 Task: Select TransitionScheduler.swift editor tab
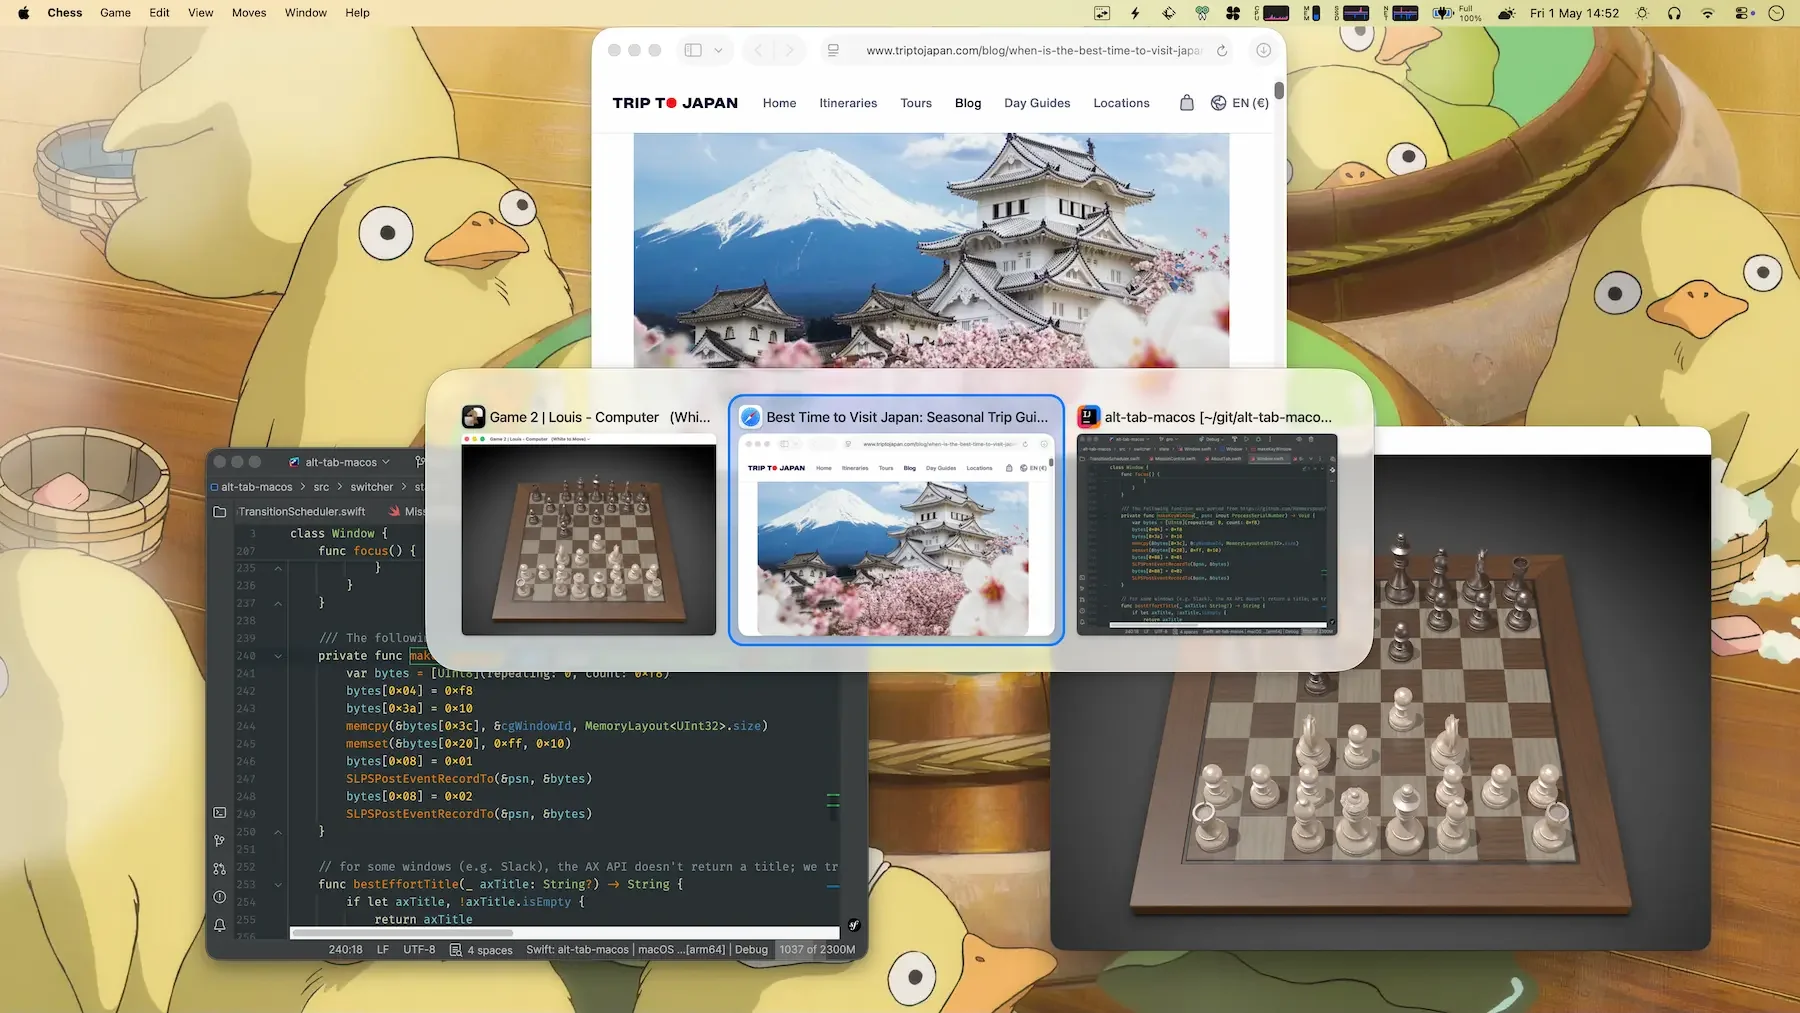pyautogui.click(x=303, y=512)
